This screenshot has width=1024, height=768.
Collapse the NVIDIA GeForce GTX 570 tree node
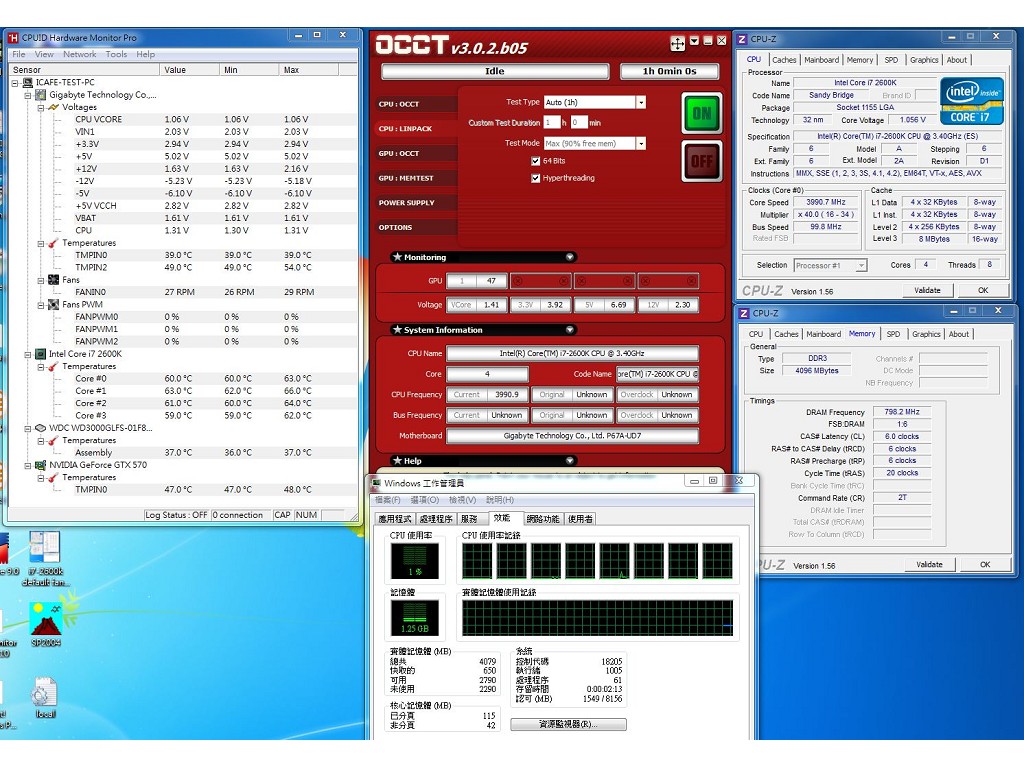pyautogui.click(x=28, y=466)
